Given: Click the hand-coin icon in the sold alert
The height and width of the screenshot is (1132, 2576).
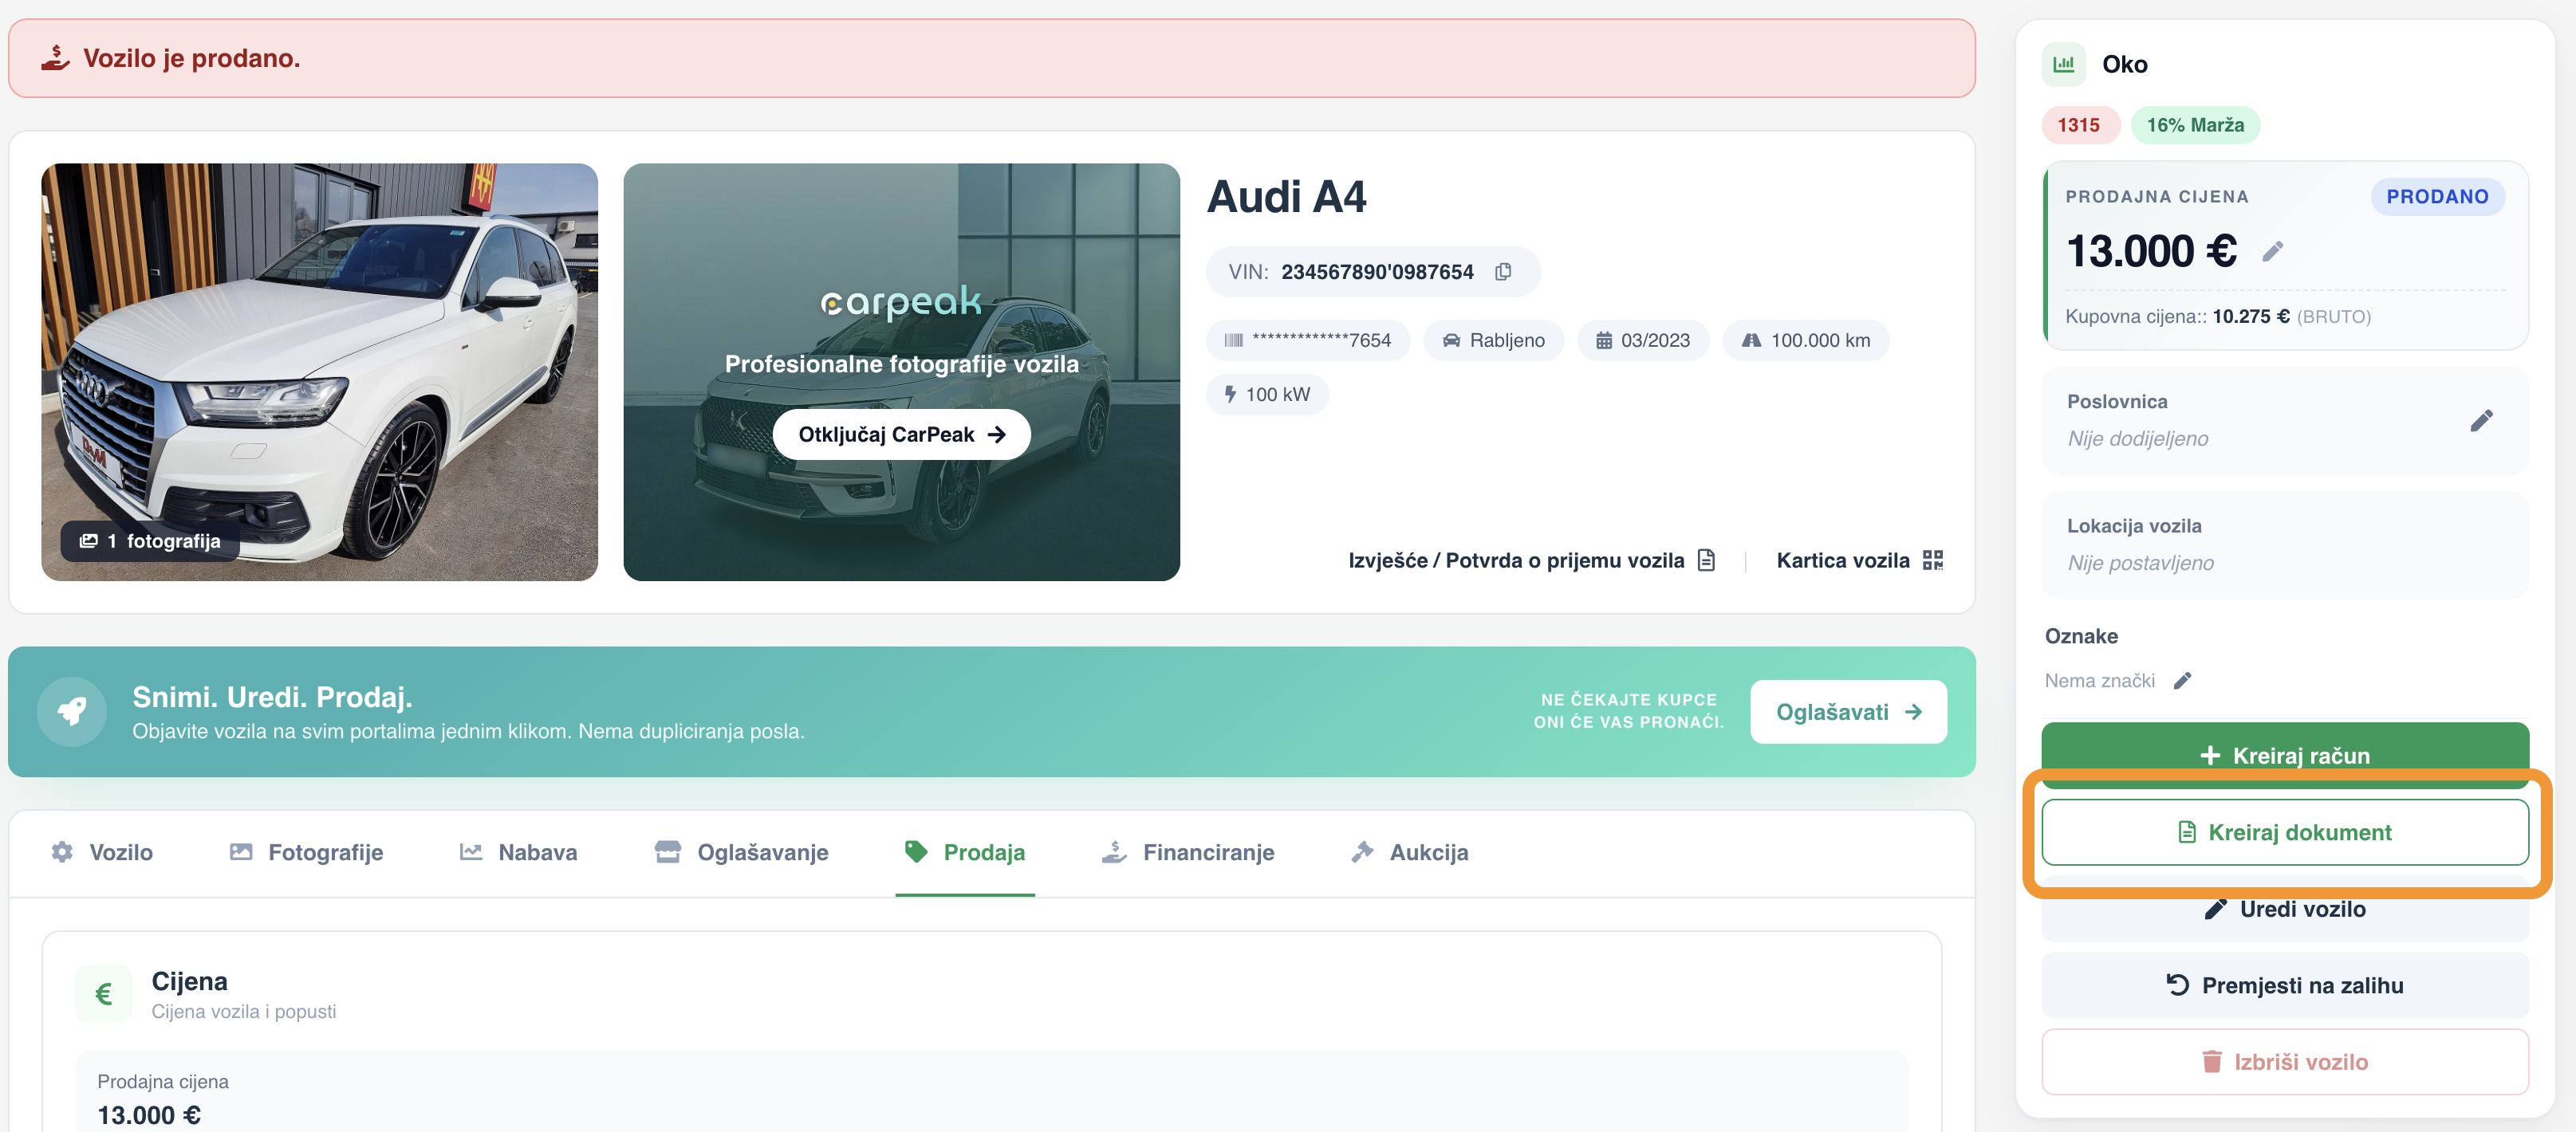Looking at the screenshot, I should (x=55, y=58).
